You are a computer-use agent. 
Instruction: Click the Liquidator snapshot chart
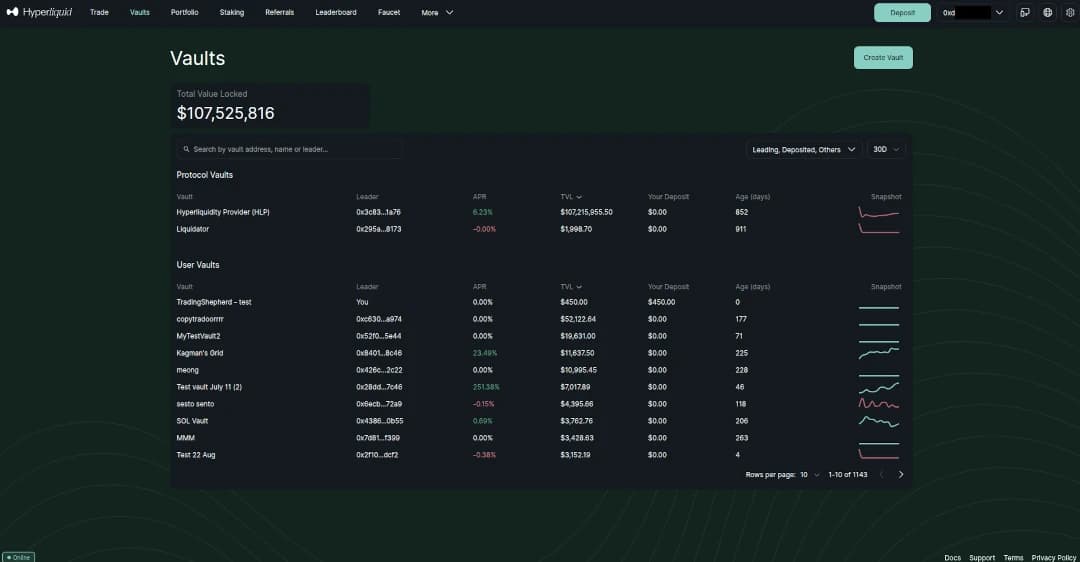879,229
